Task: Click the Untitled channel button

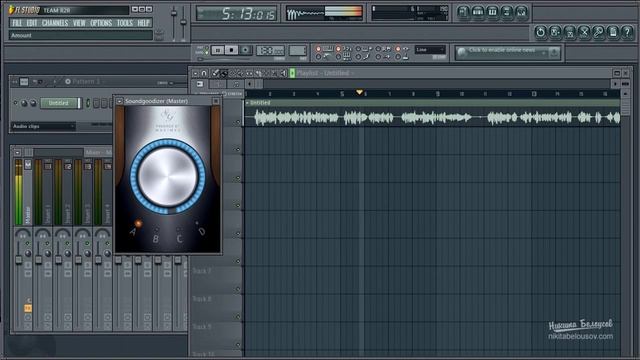Action: pyautogui.click(x=60, y=103)
